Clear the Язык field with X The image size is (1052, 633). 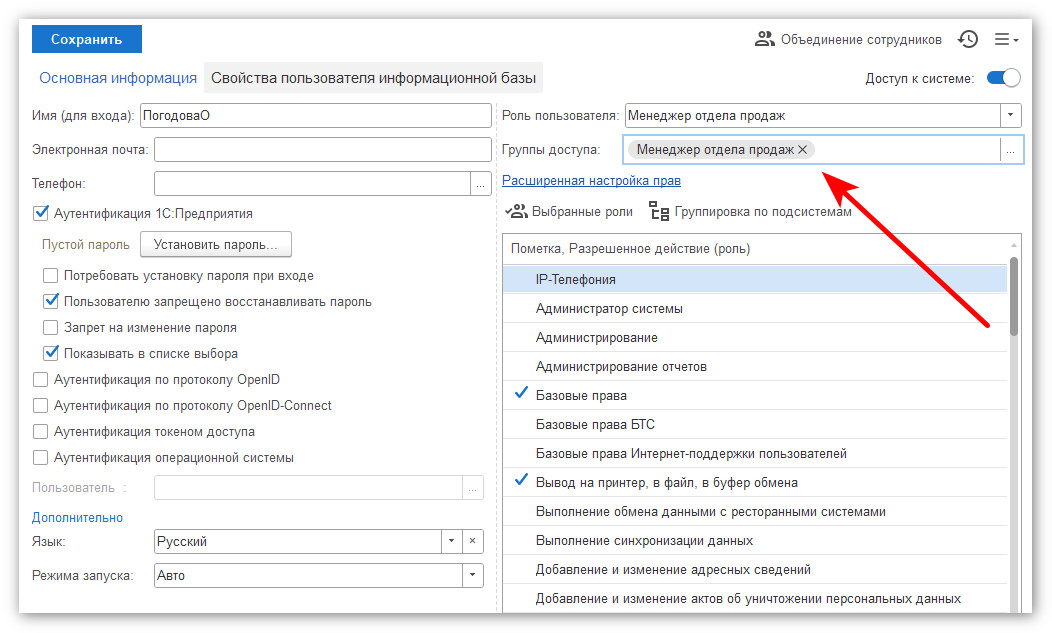[472, 541]
